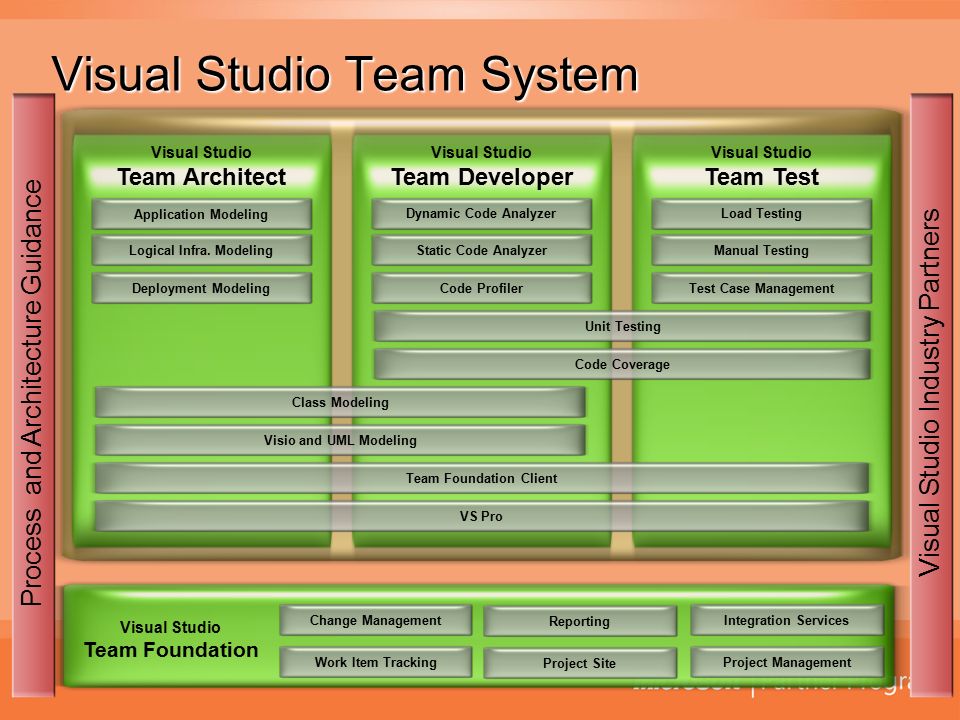Select the Logical Infra. Modeling box
Viewport: 960px width, 720px height.
point(201,250)
